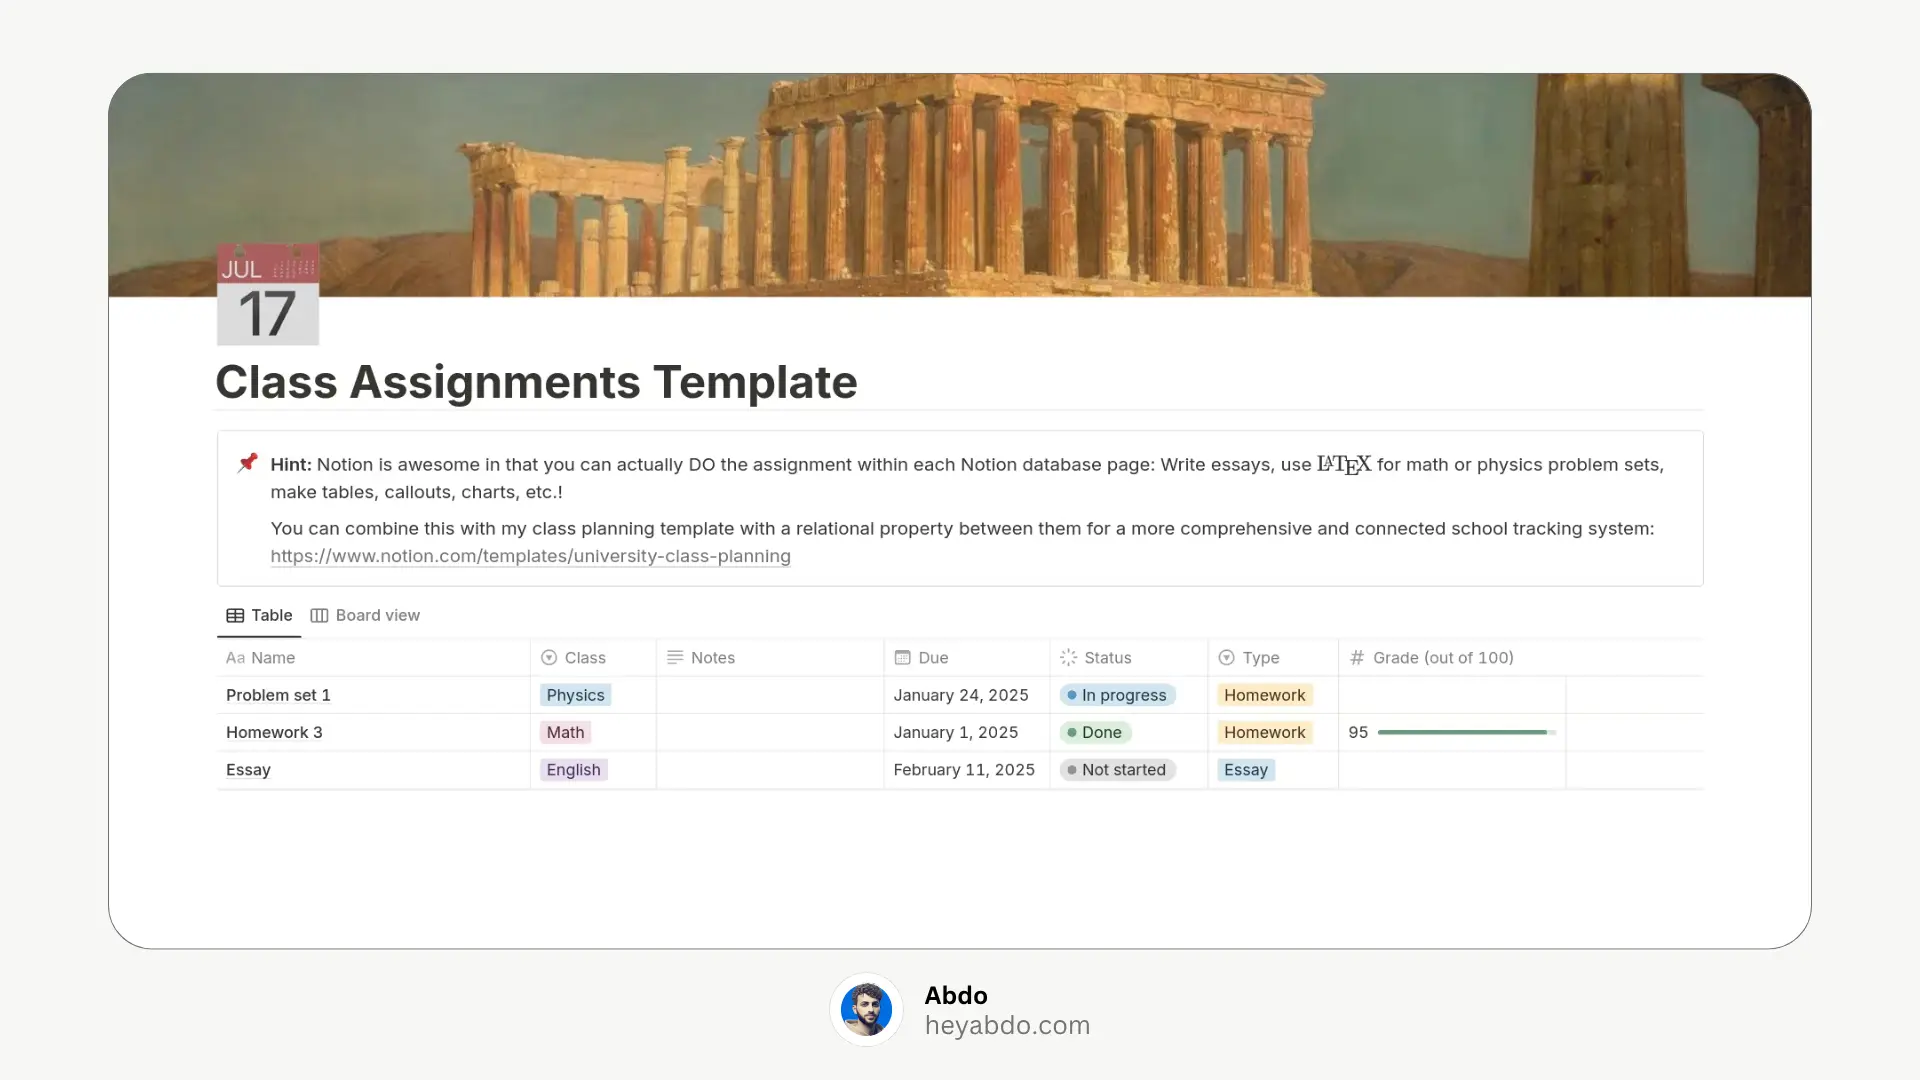Image resolution: width=1920 pixels, height=1080 pixels.
Task: Click the English class tag
Action: click(573, 770)
